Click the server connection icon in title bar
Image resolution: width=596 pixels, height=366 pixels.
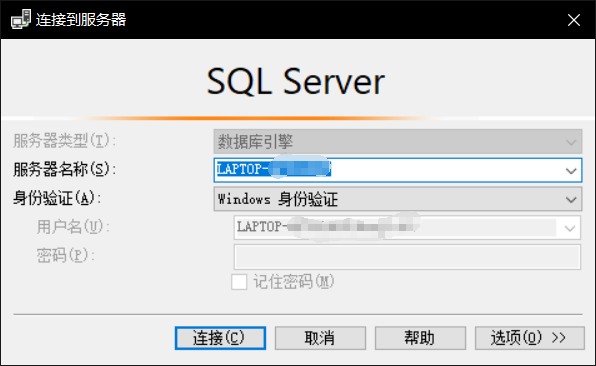click(x=21, y=19)
